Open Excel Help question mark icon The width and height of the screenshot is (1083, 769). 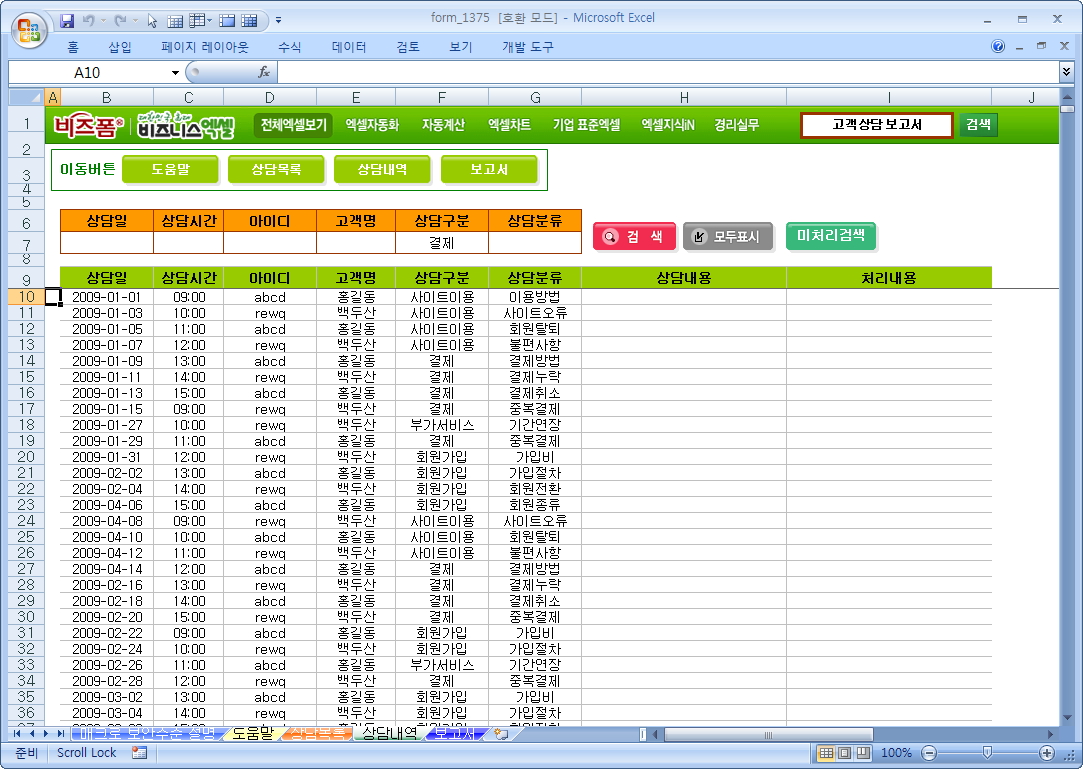click(x=998, y=46)
